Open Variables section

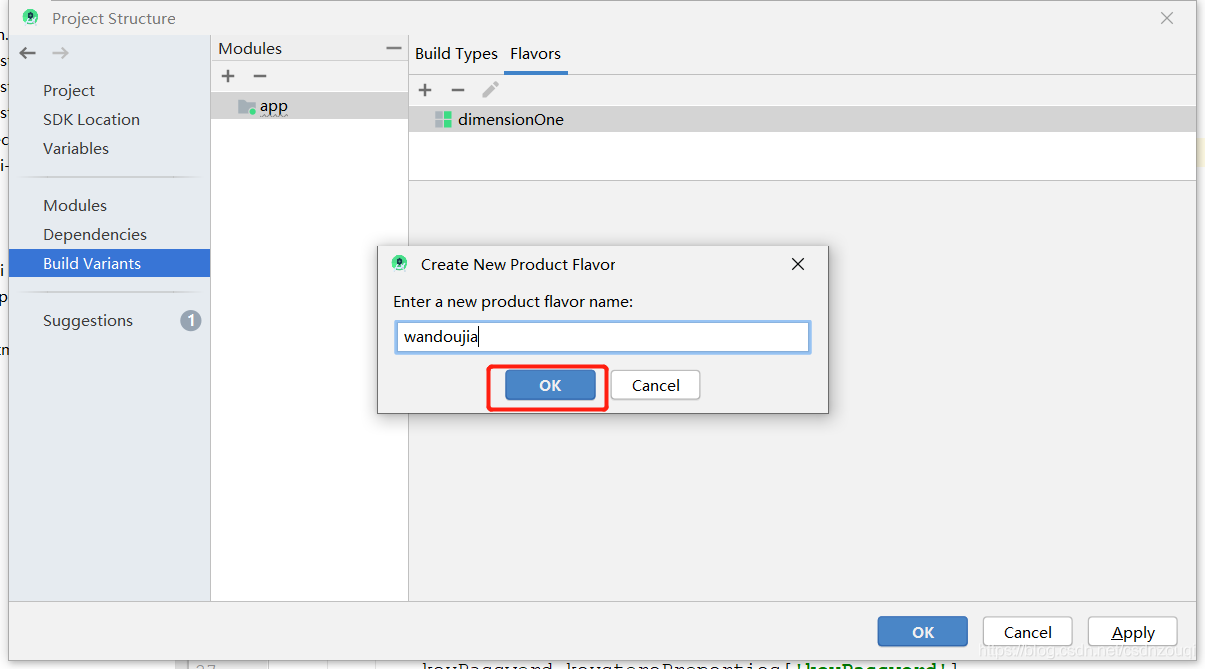tap(76, 148)
